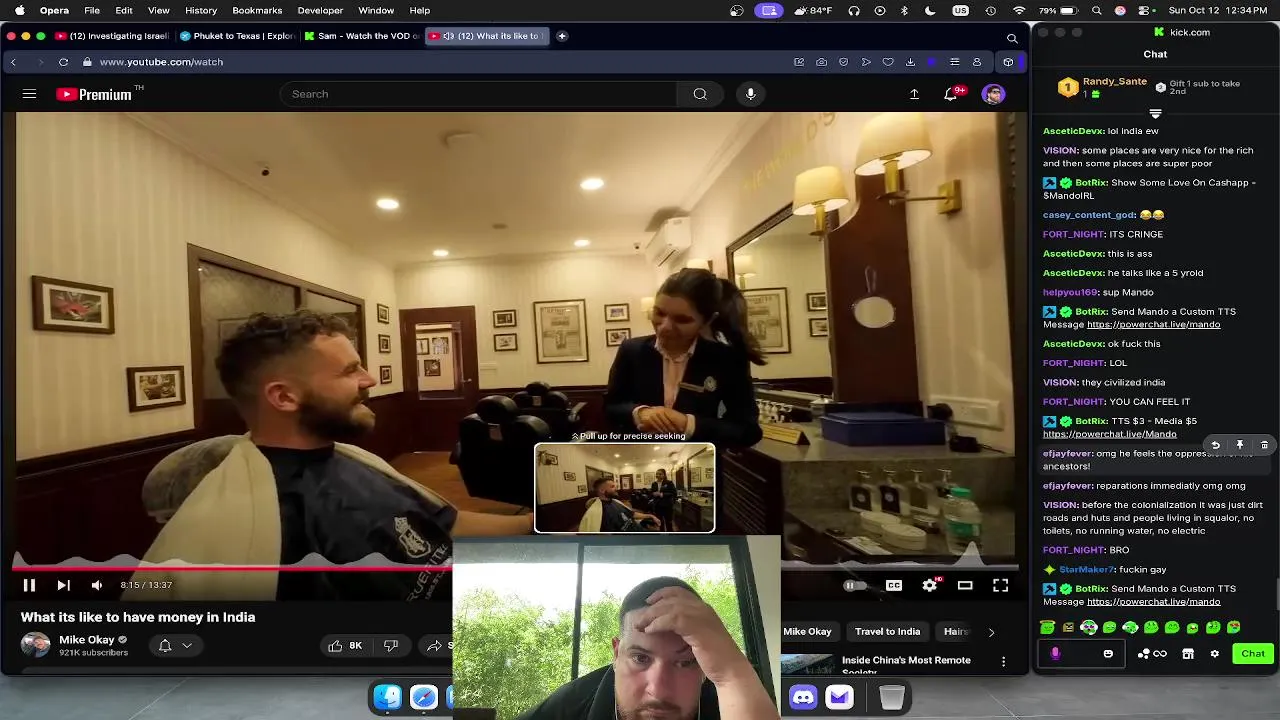
Task: Click the seek preview thumbnail
Action: tap(625, 488)
